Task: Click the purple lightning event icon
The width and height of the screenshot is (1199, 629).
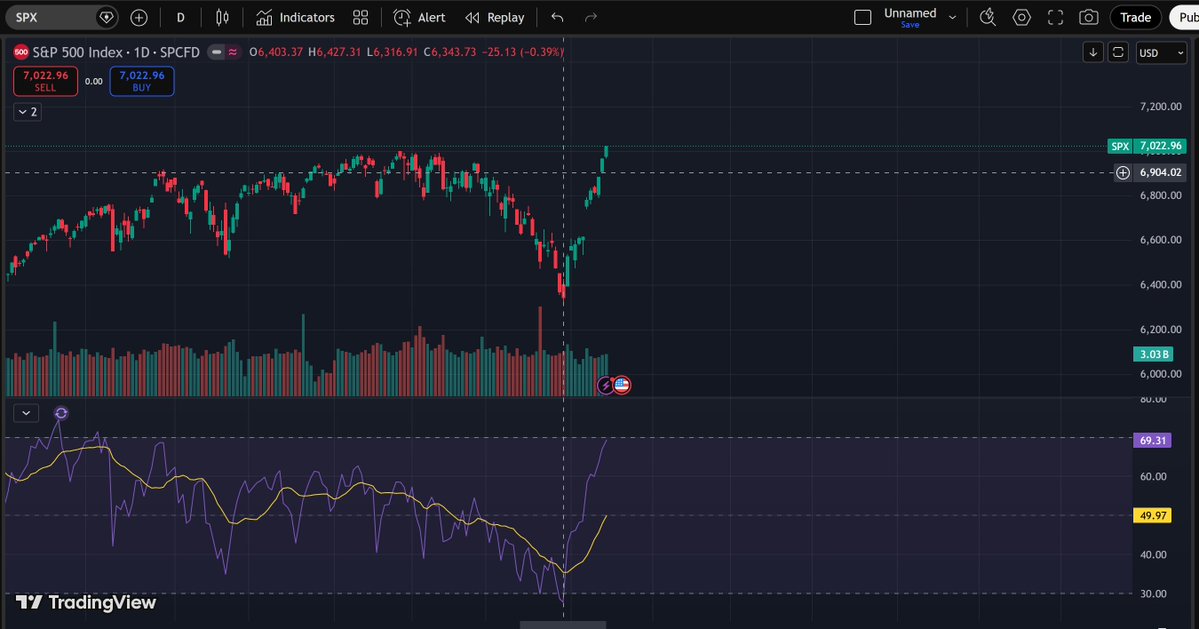Action: 605,385
